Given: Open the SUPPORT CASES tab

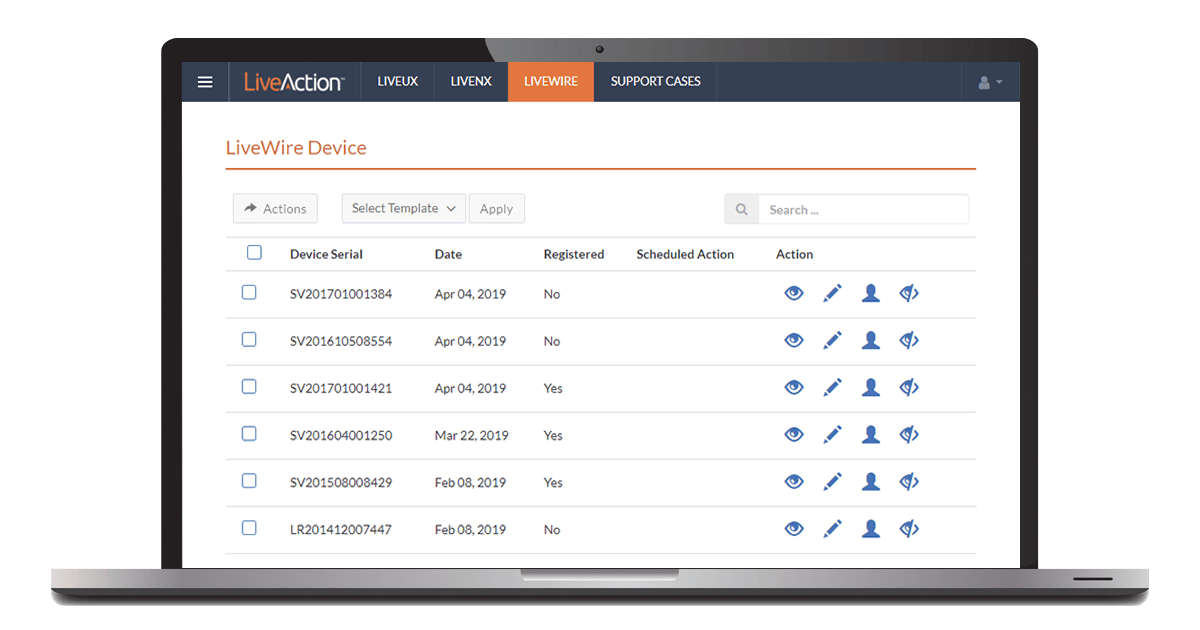Looking at the screenshot, I should [655, 81].
